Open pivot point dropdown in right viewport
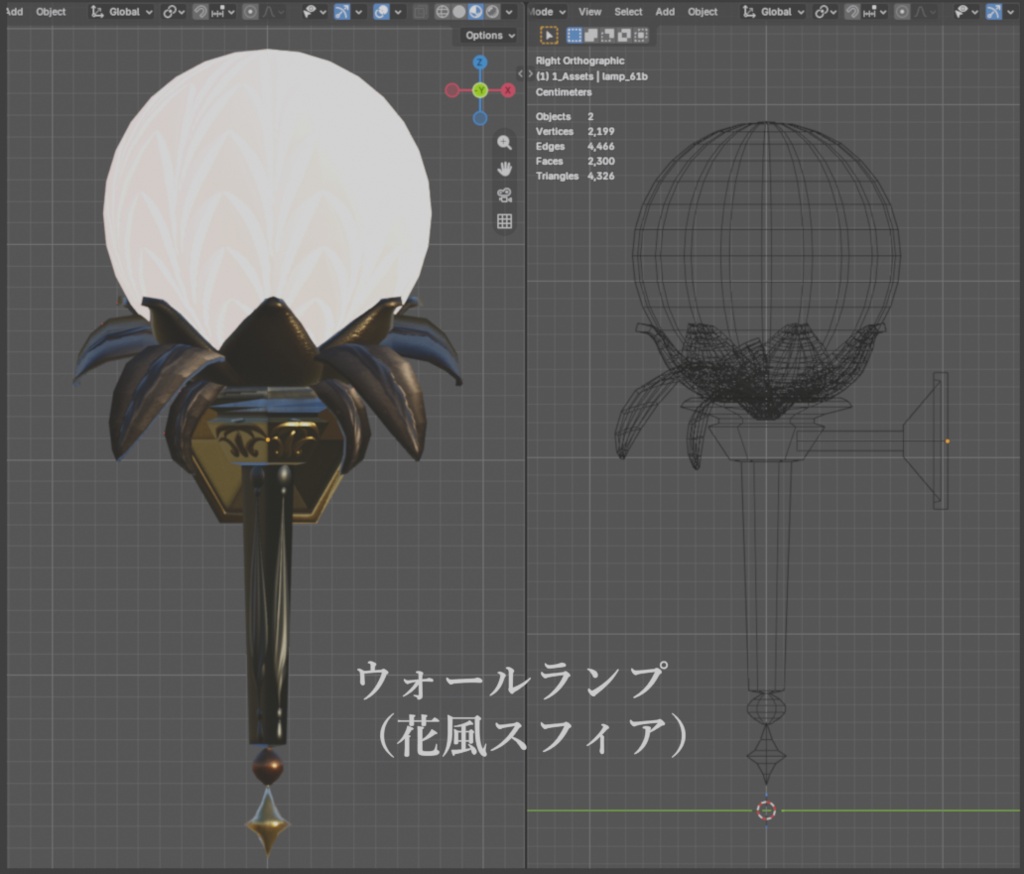 [825, 12]
